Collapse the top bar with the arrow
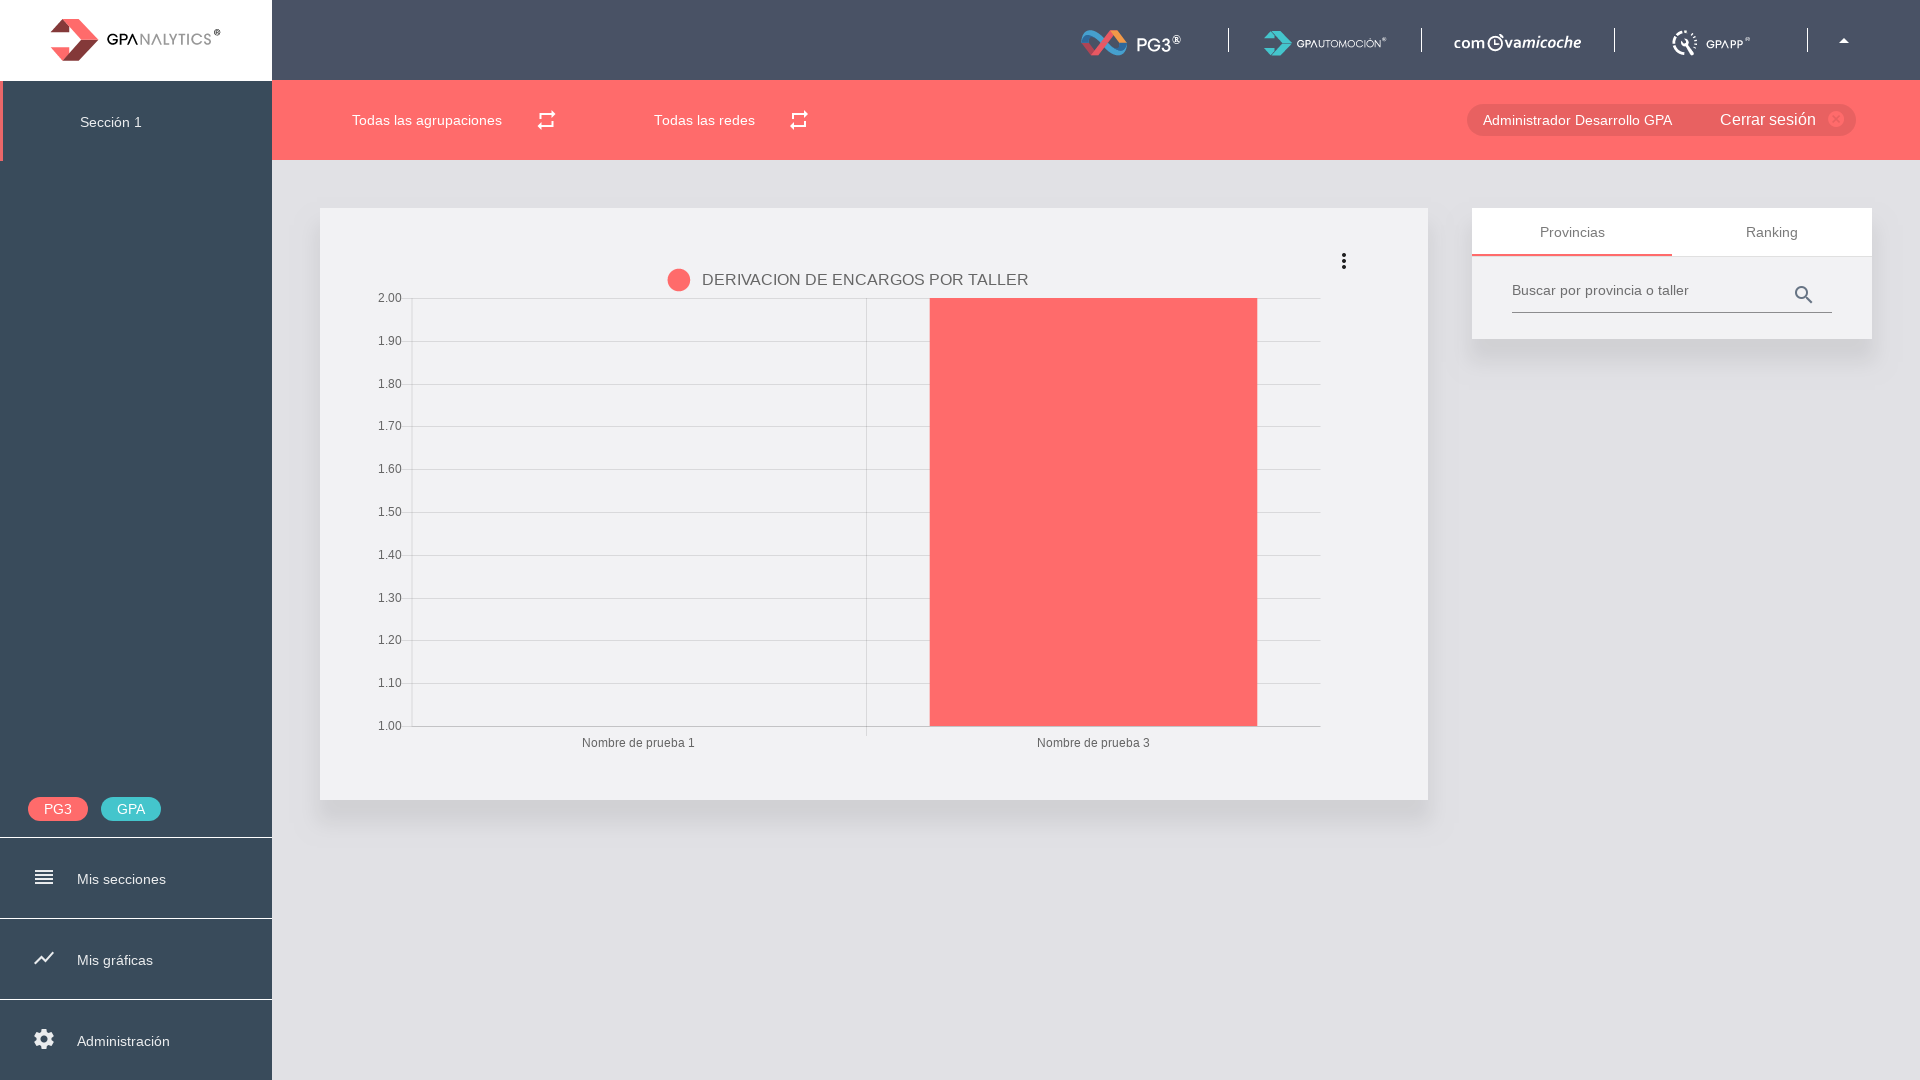This screenshot has height=1080, width=1920. 1844,41
